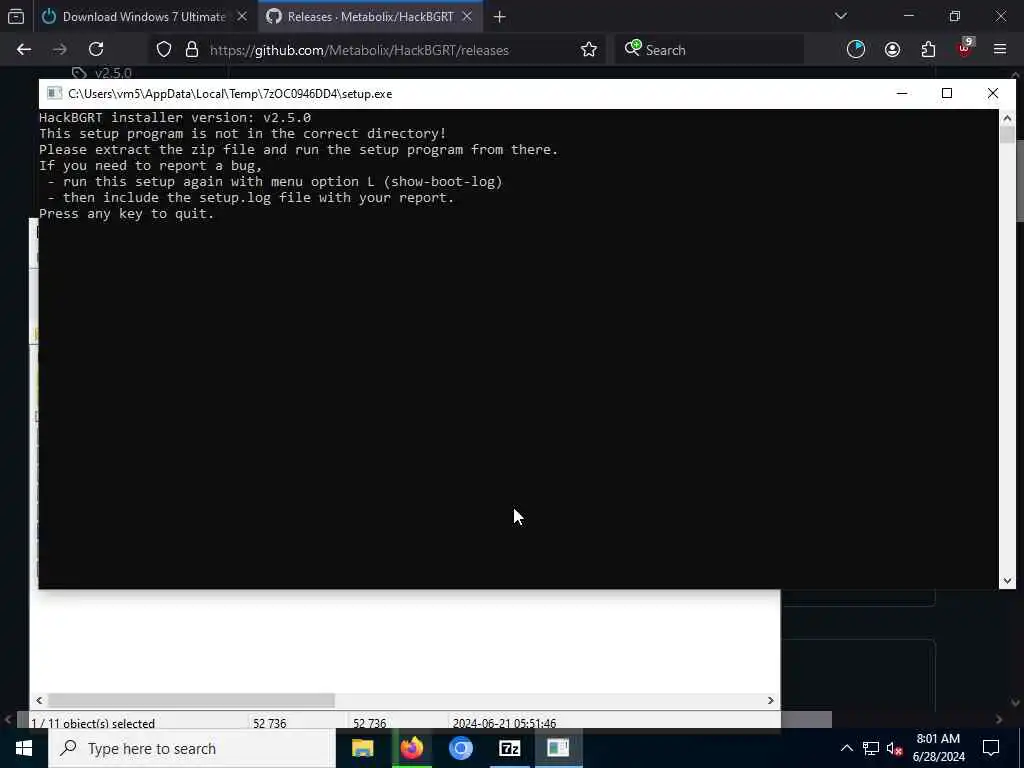Viewport: 1024px width, 768px height.
Task: Click console scrollbar down arrow
Action: (1007, 581)
